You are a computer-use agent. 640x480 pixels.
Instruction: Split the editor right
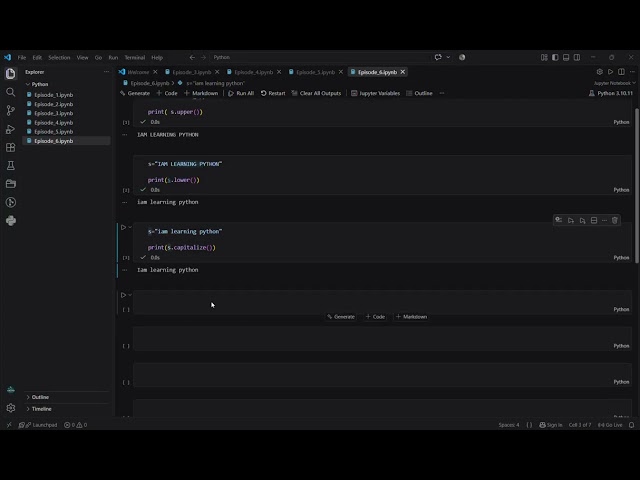621,72
